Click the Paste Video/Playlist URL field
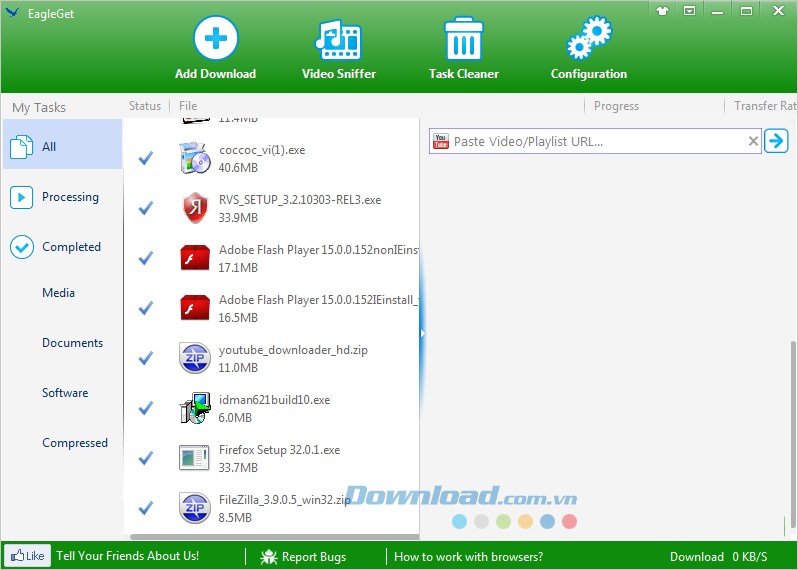The image size is (798, 570). (595, 142)
